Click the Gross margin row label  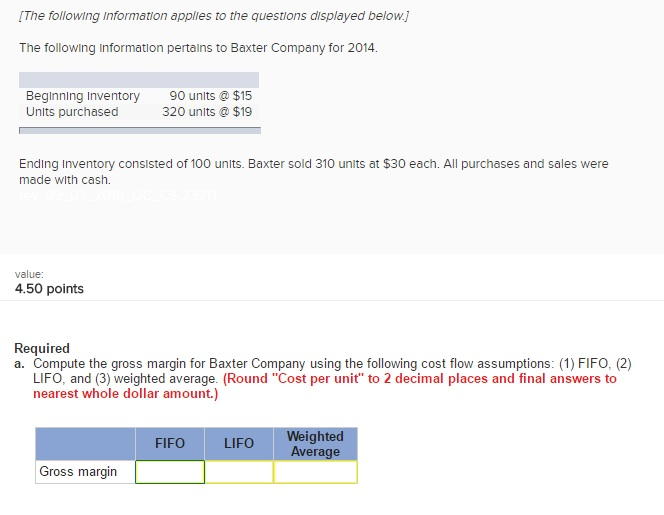pyautogui.click(x=78, y=472)
